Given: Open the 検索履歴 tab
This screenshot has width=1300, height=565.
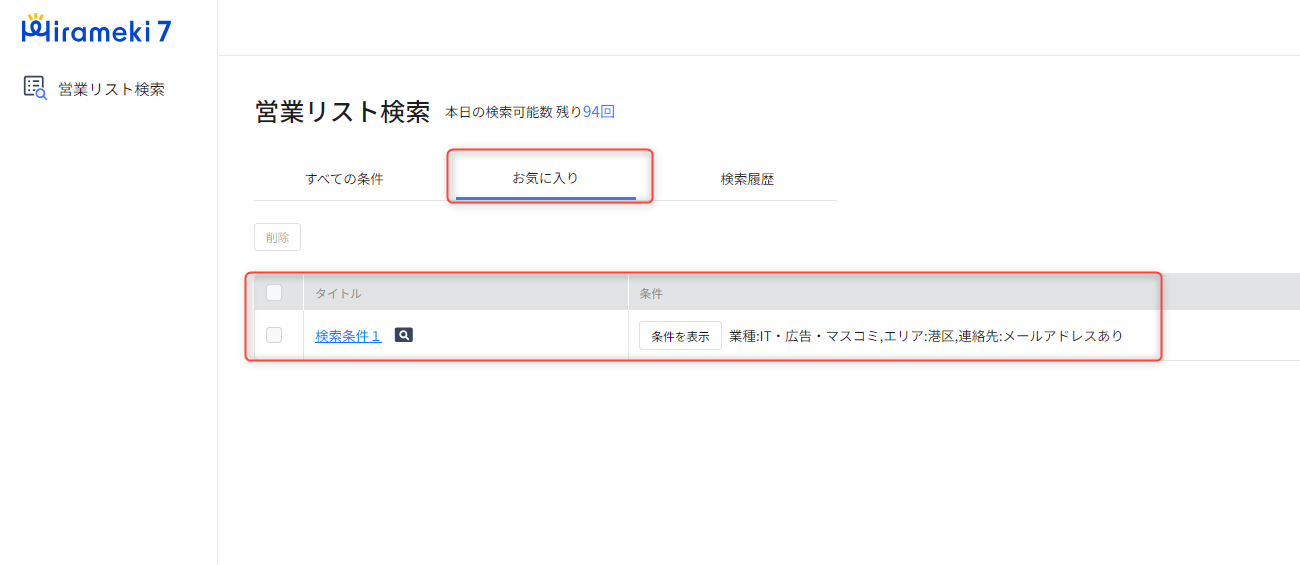Looking at the screenshot, I should coord(747,179).
